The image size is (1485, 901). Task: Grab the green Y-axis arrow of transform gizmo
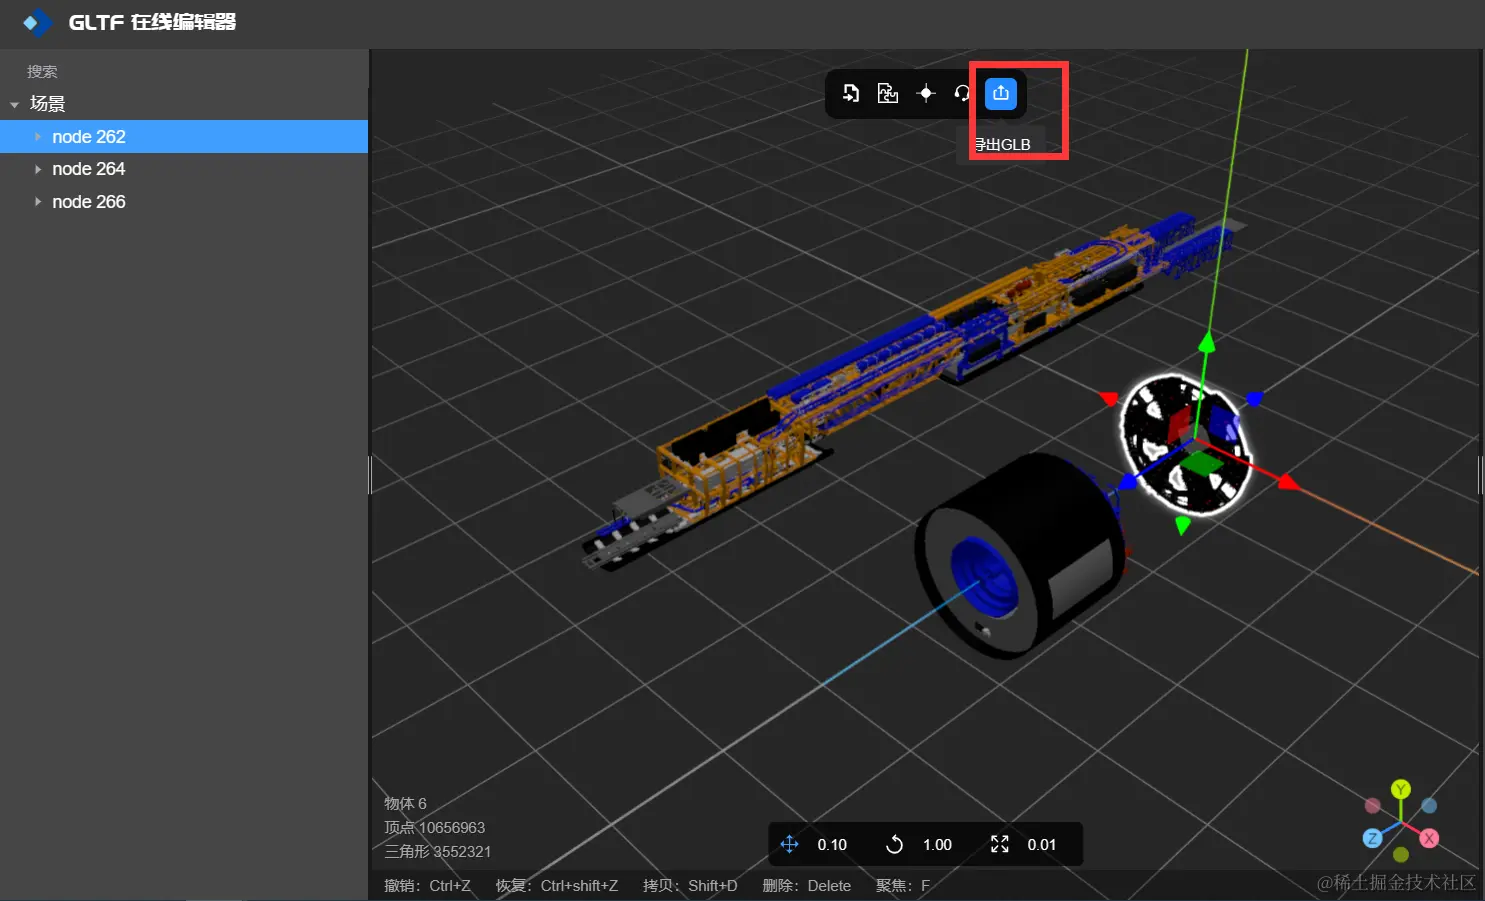click(x=1207, y=343)
